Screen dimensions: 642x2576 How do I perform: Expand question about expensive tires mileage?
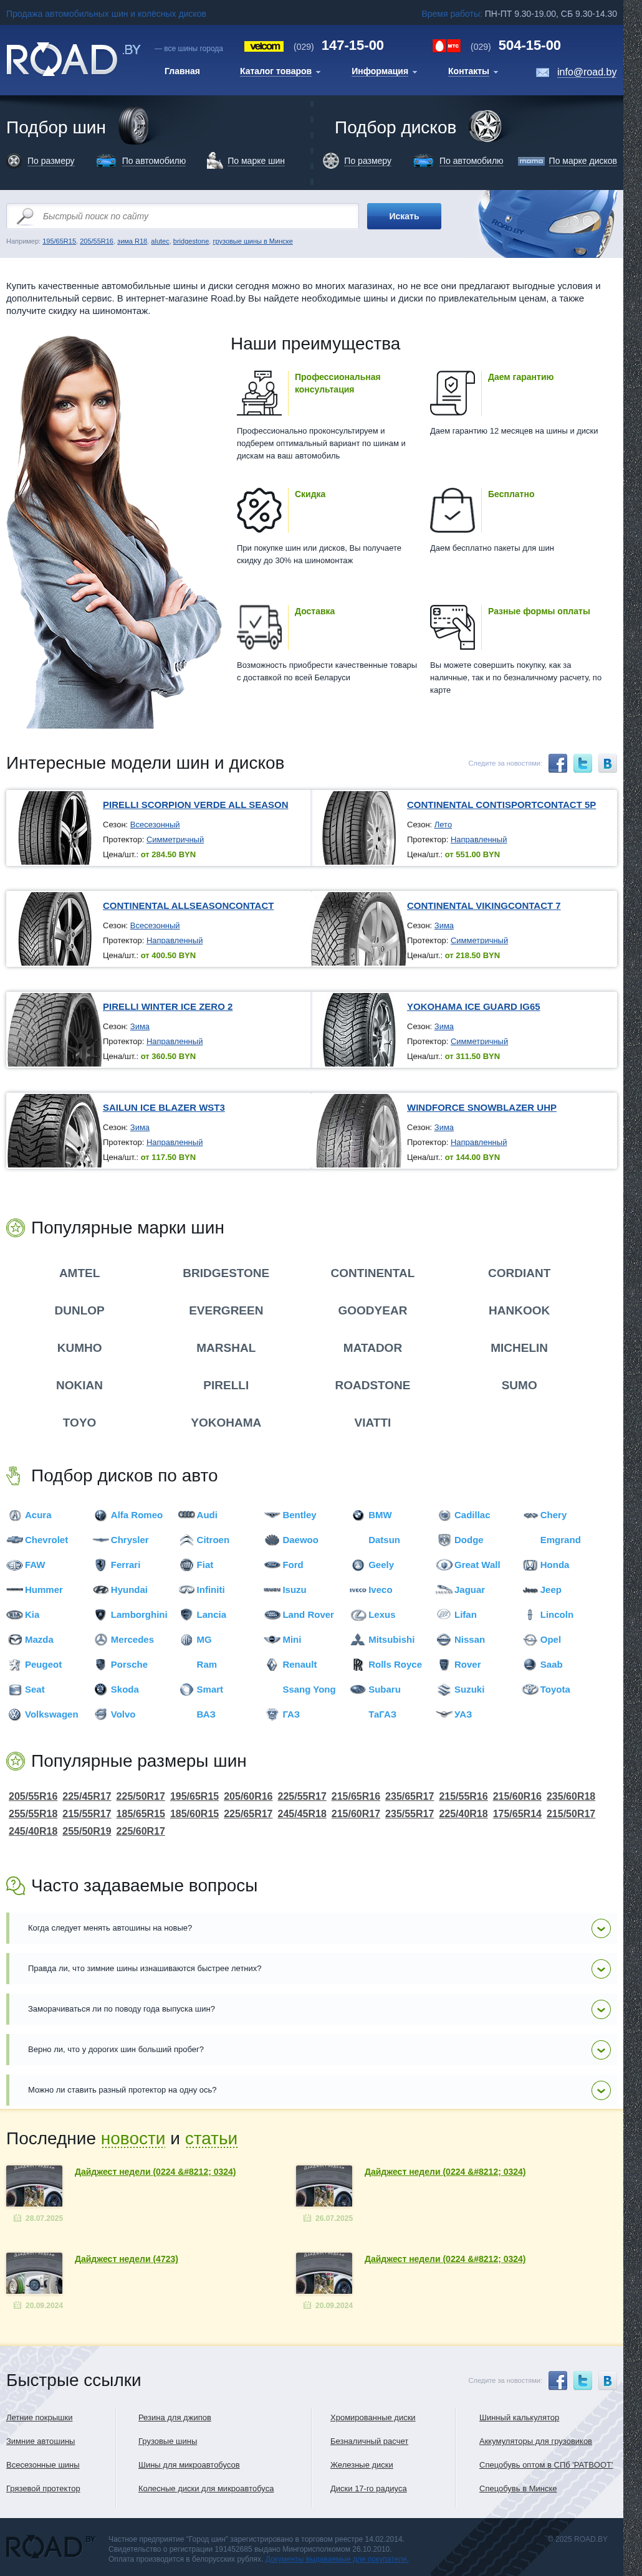tap(601, 2049)
